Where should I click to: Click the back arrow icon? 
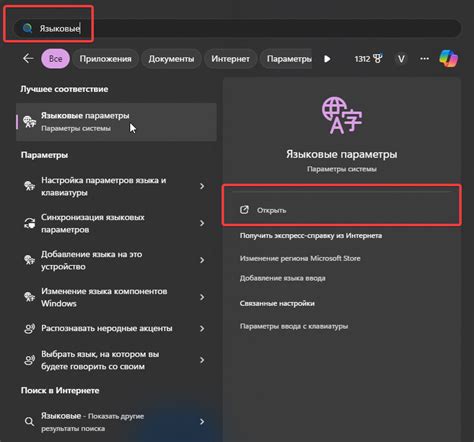pyautogui.click(x=28, y=59)
